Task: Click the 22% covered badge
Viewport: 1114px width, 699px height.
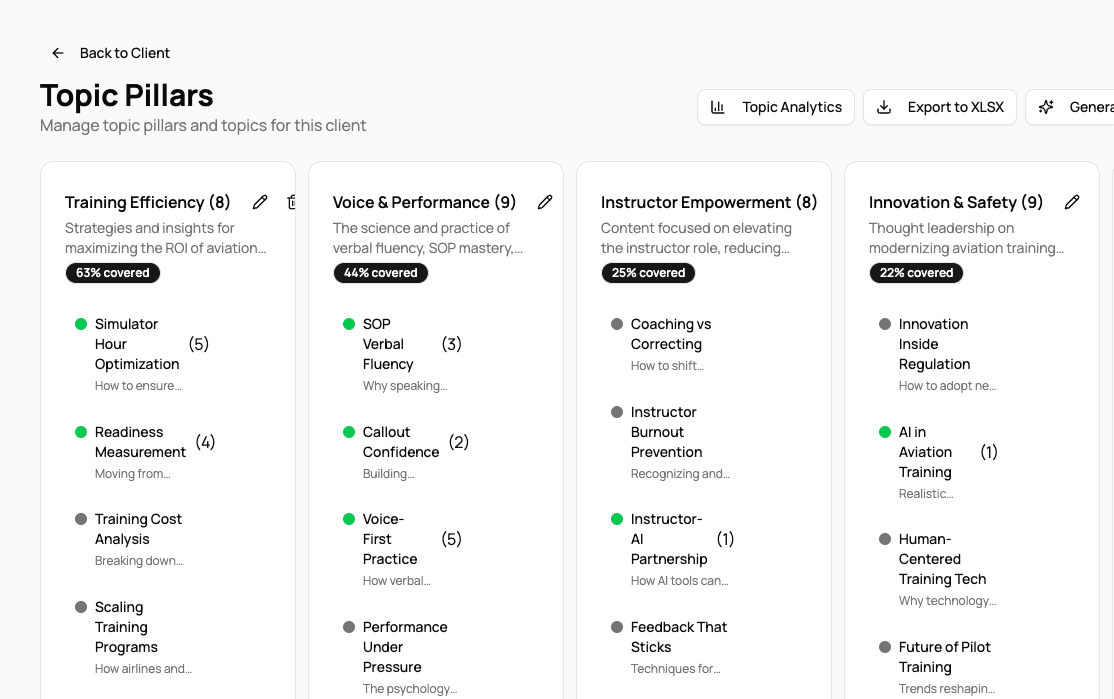Action: pyautogui.click(x=916, y=273)
